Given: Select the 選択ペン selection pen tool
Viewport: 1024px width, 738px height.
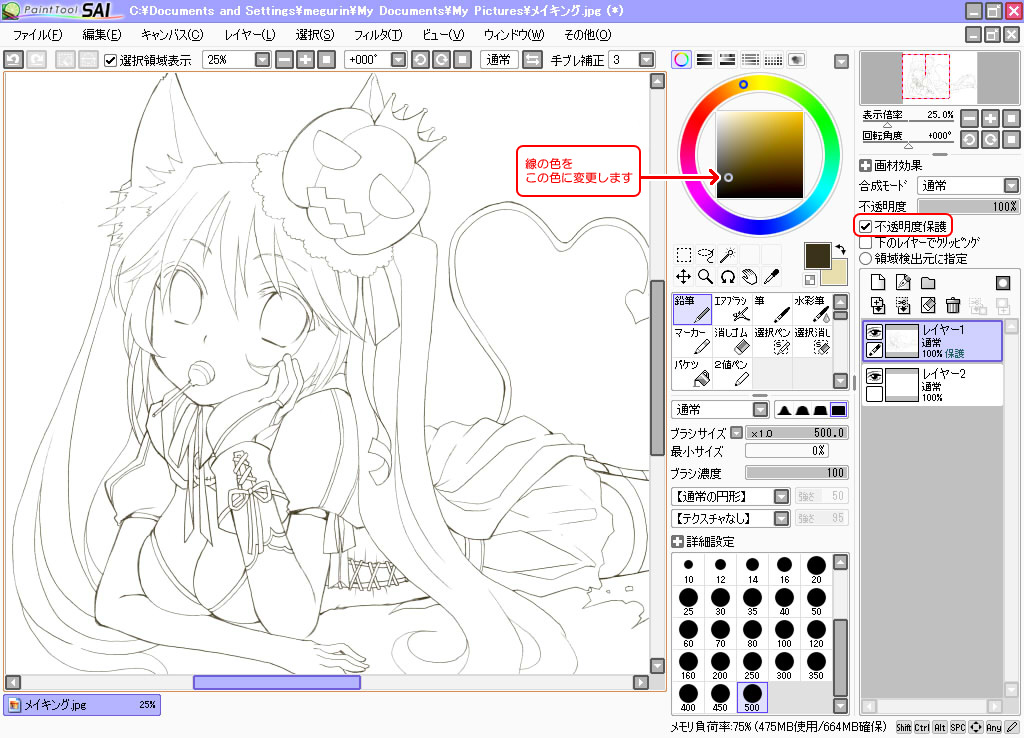Looking at the screenshot, I should (x=772, y=341).
